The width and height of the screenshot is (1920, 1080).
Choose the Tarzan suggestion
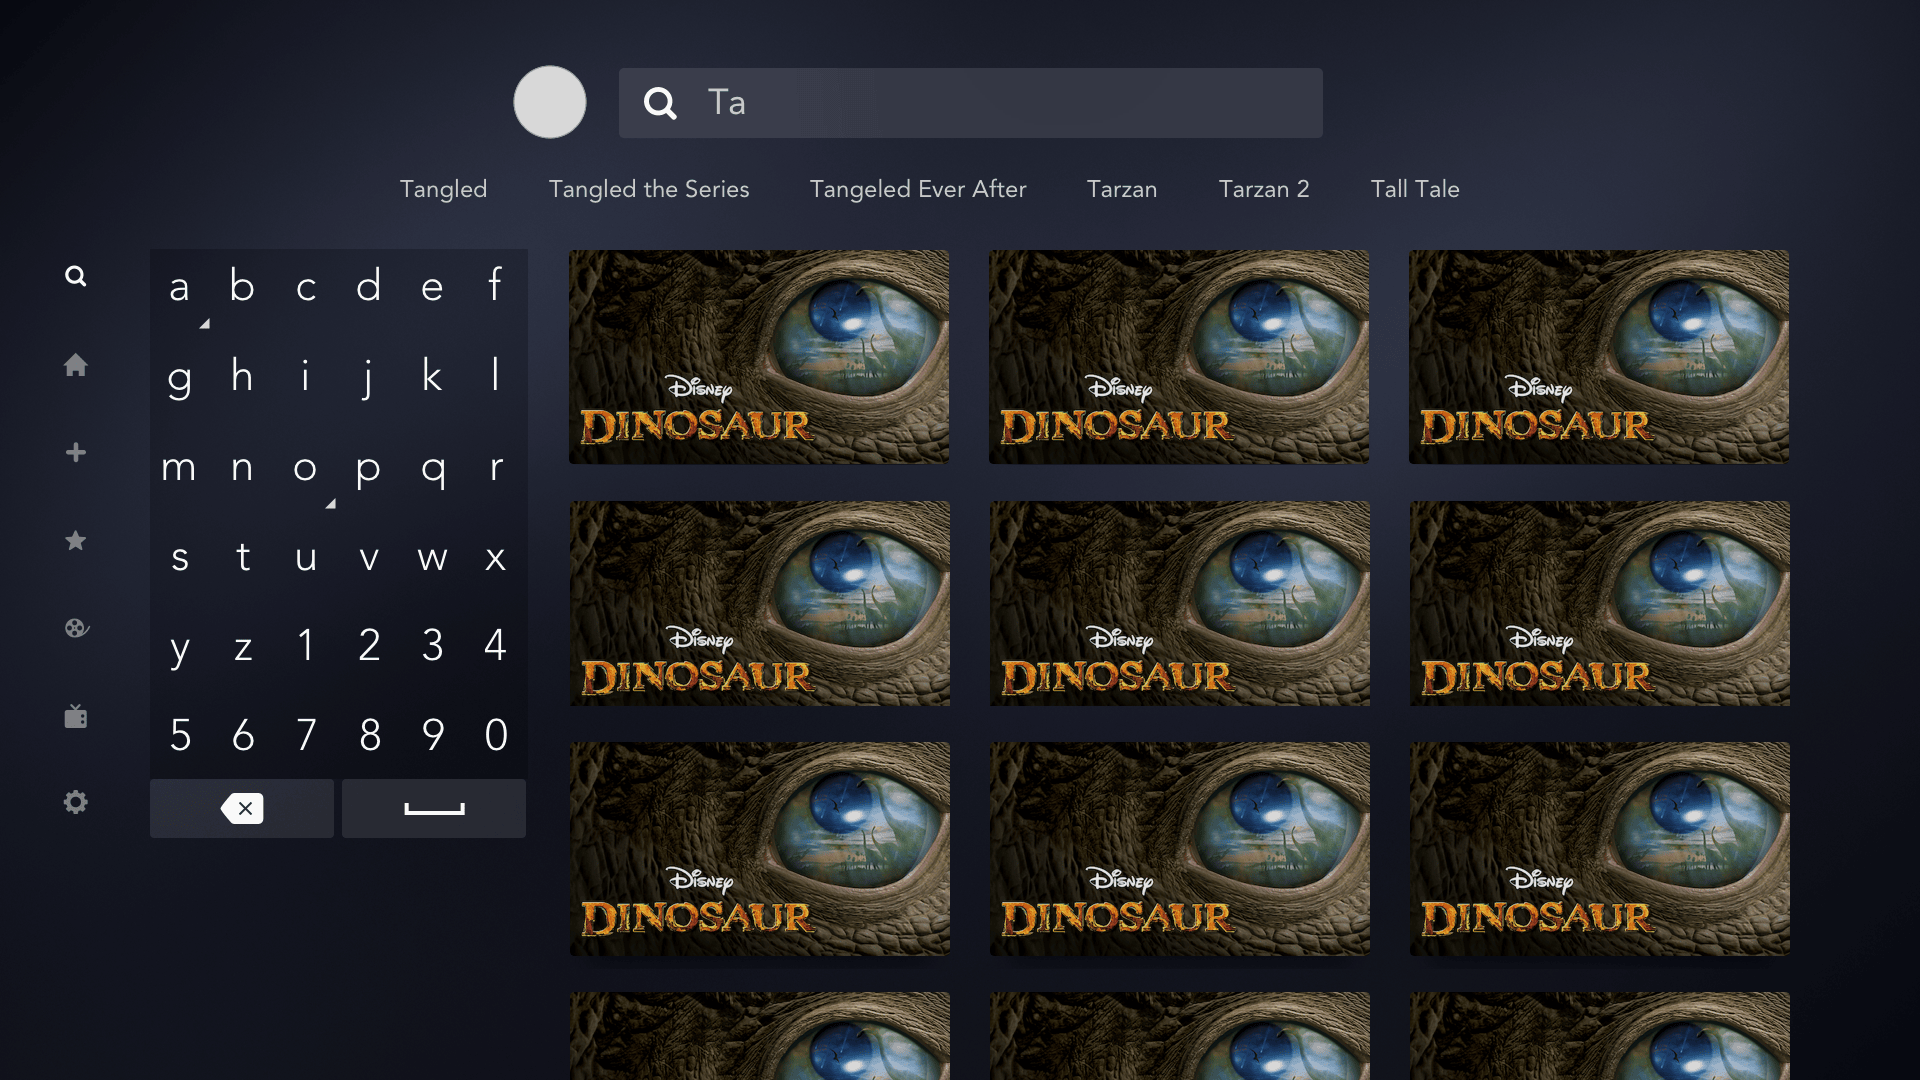[1121, 189]
